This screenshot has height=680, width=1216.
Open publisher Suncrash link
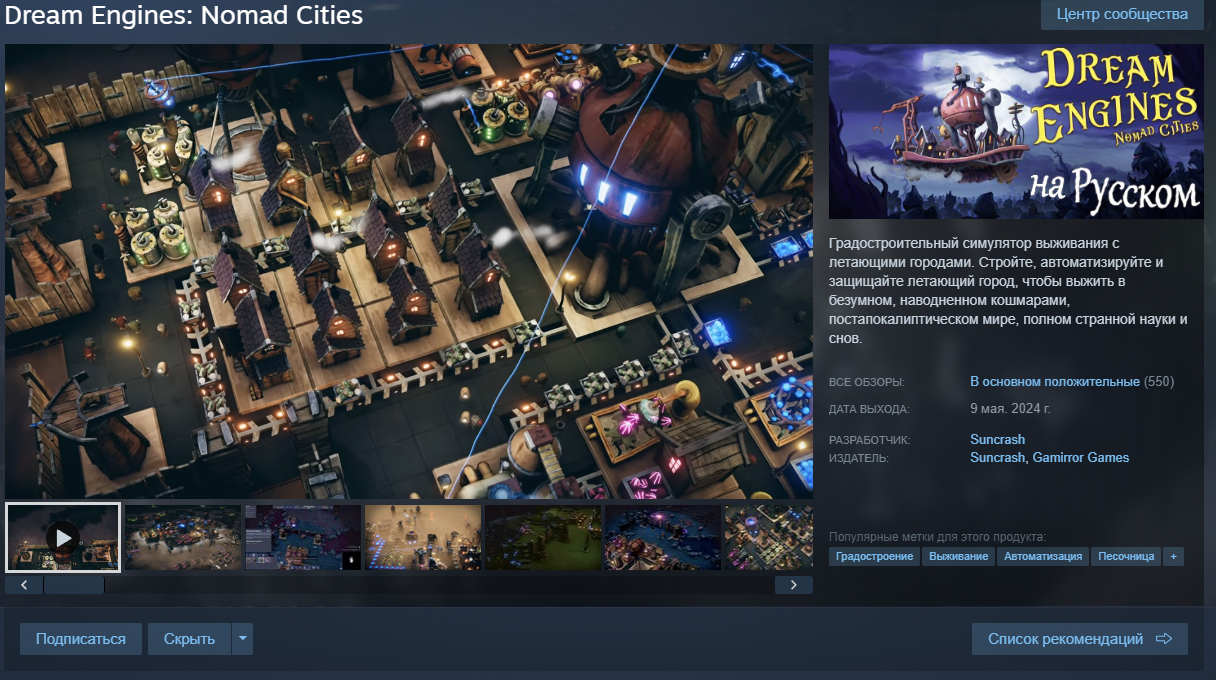coord(997,458)
